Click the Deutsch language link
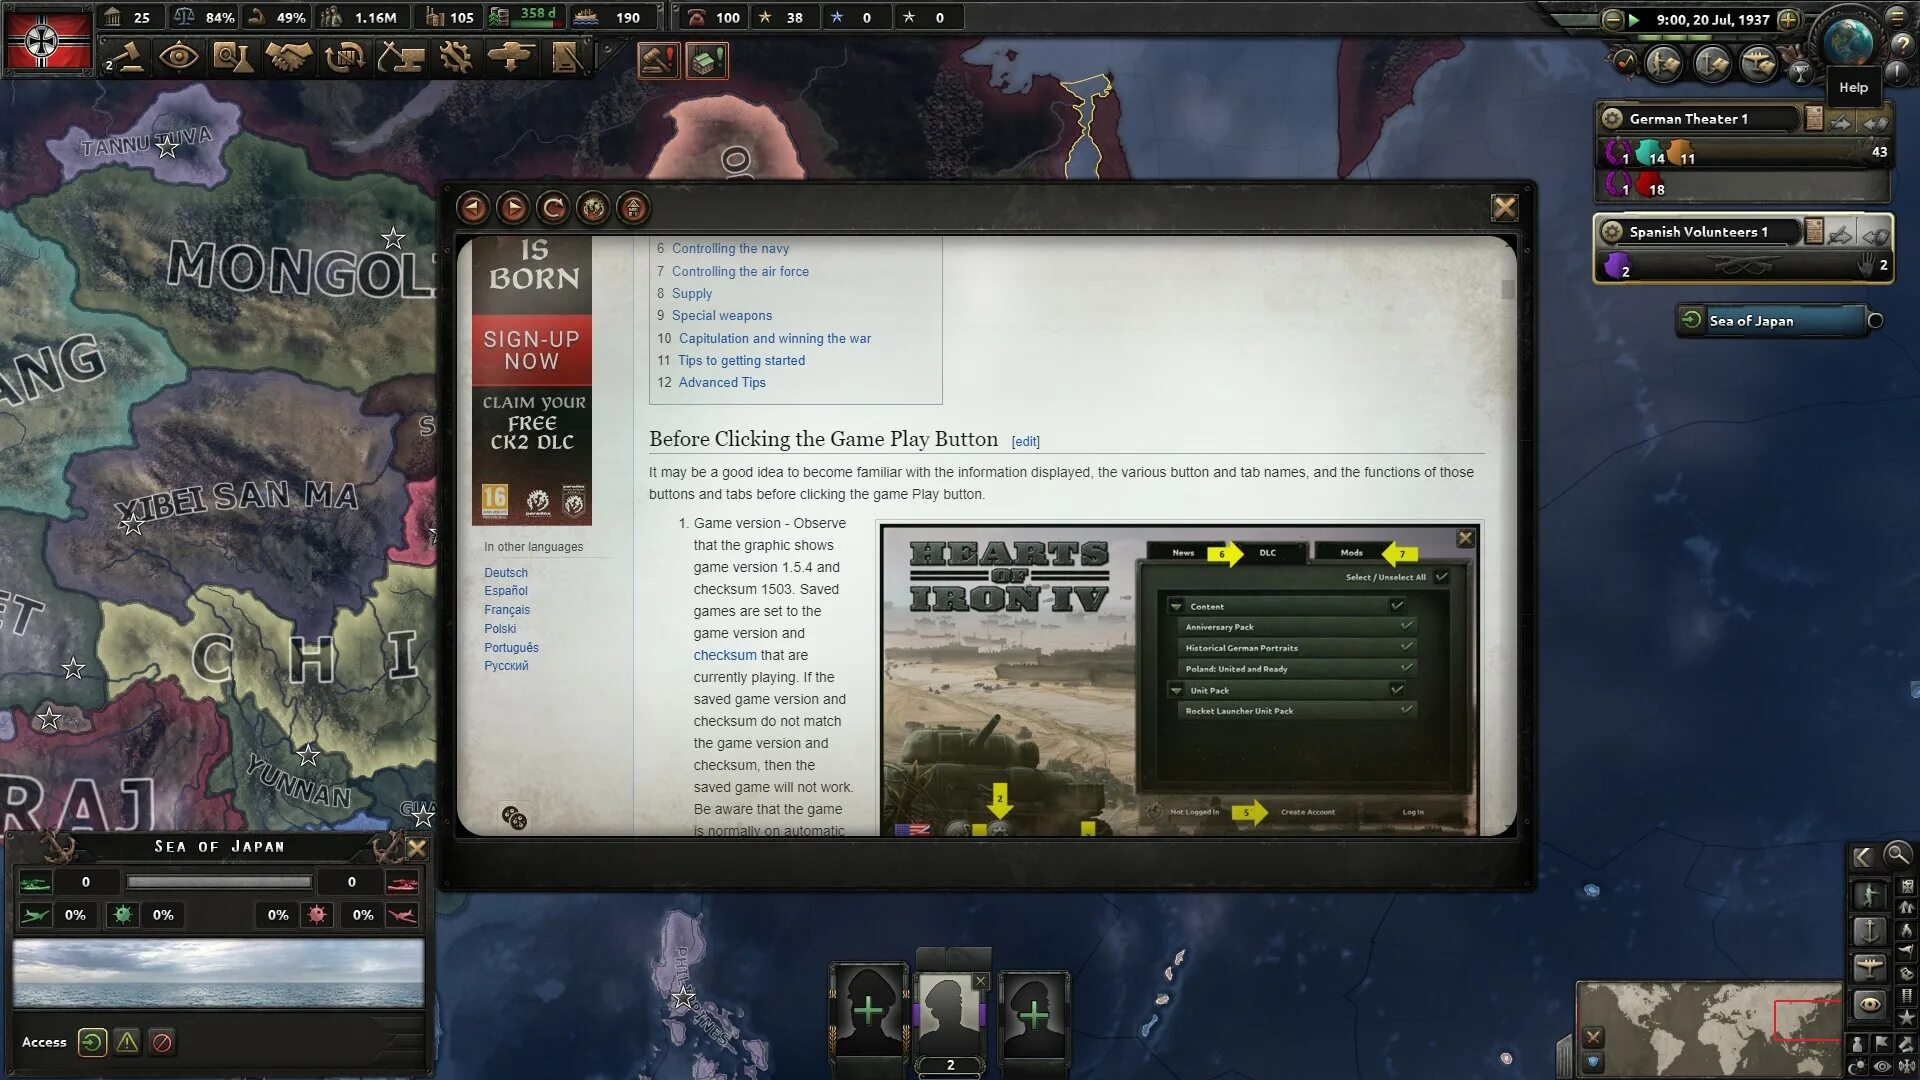This screenshot has height=1080, width=1920. pyautogui.click(x=506, y=572)
